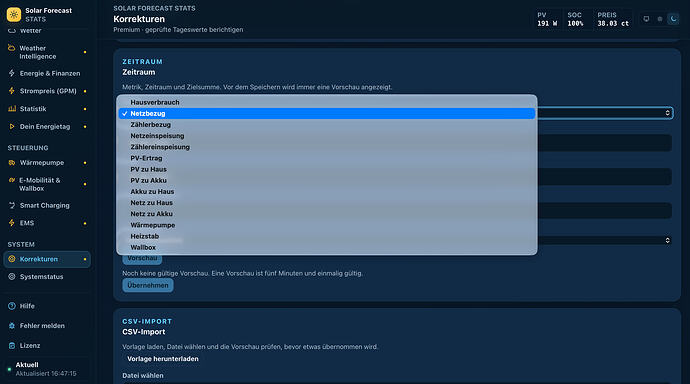Click the Wärmepumpe sidebar icon
The width and height of the screenshot is (690, 384).
[x=12, y=163]
